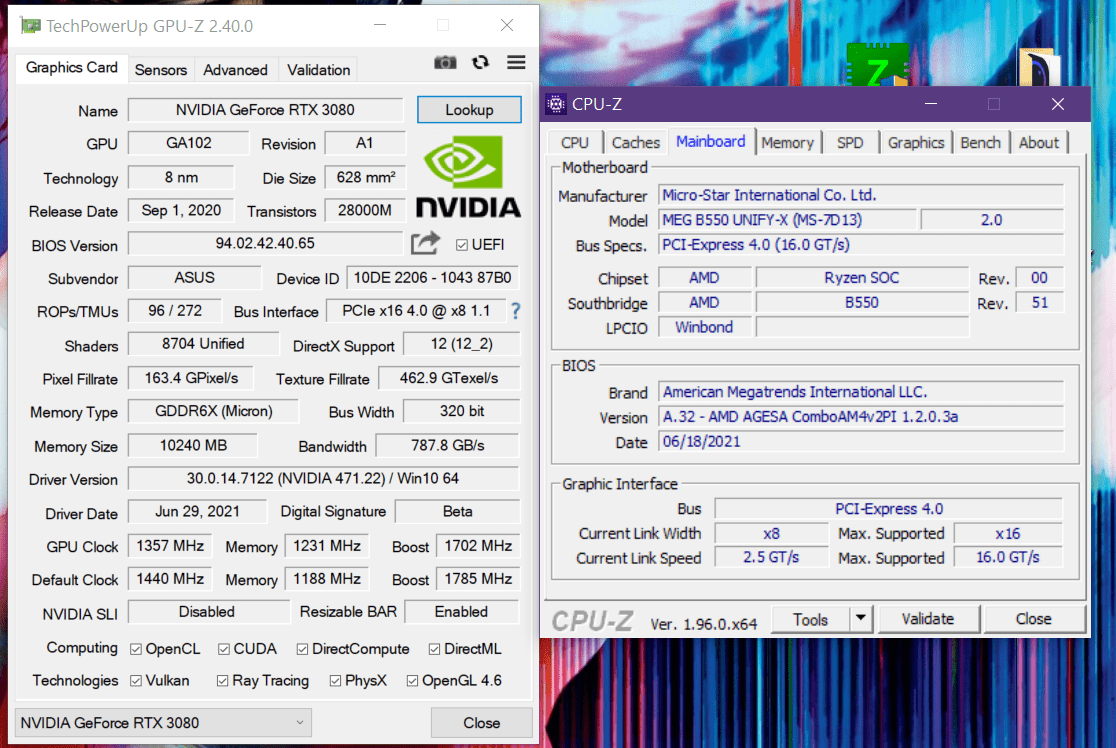This screenshot has height=748, width=1116.
Task: Click BIOS date 06/18/2021 in CPU-Z
Action: pos(701,441)
